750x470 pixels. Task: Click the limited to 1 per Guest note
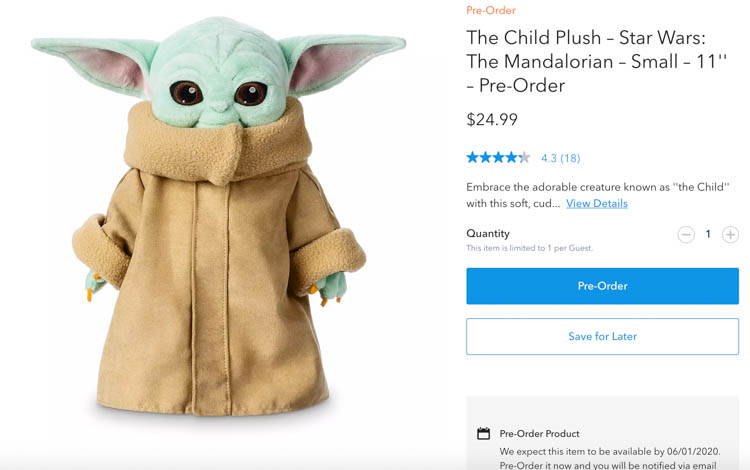pos(529,248)
